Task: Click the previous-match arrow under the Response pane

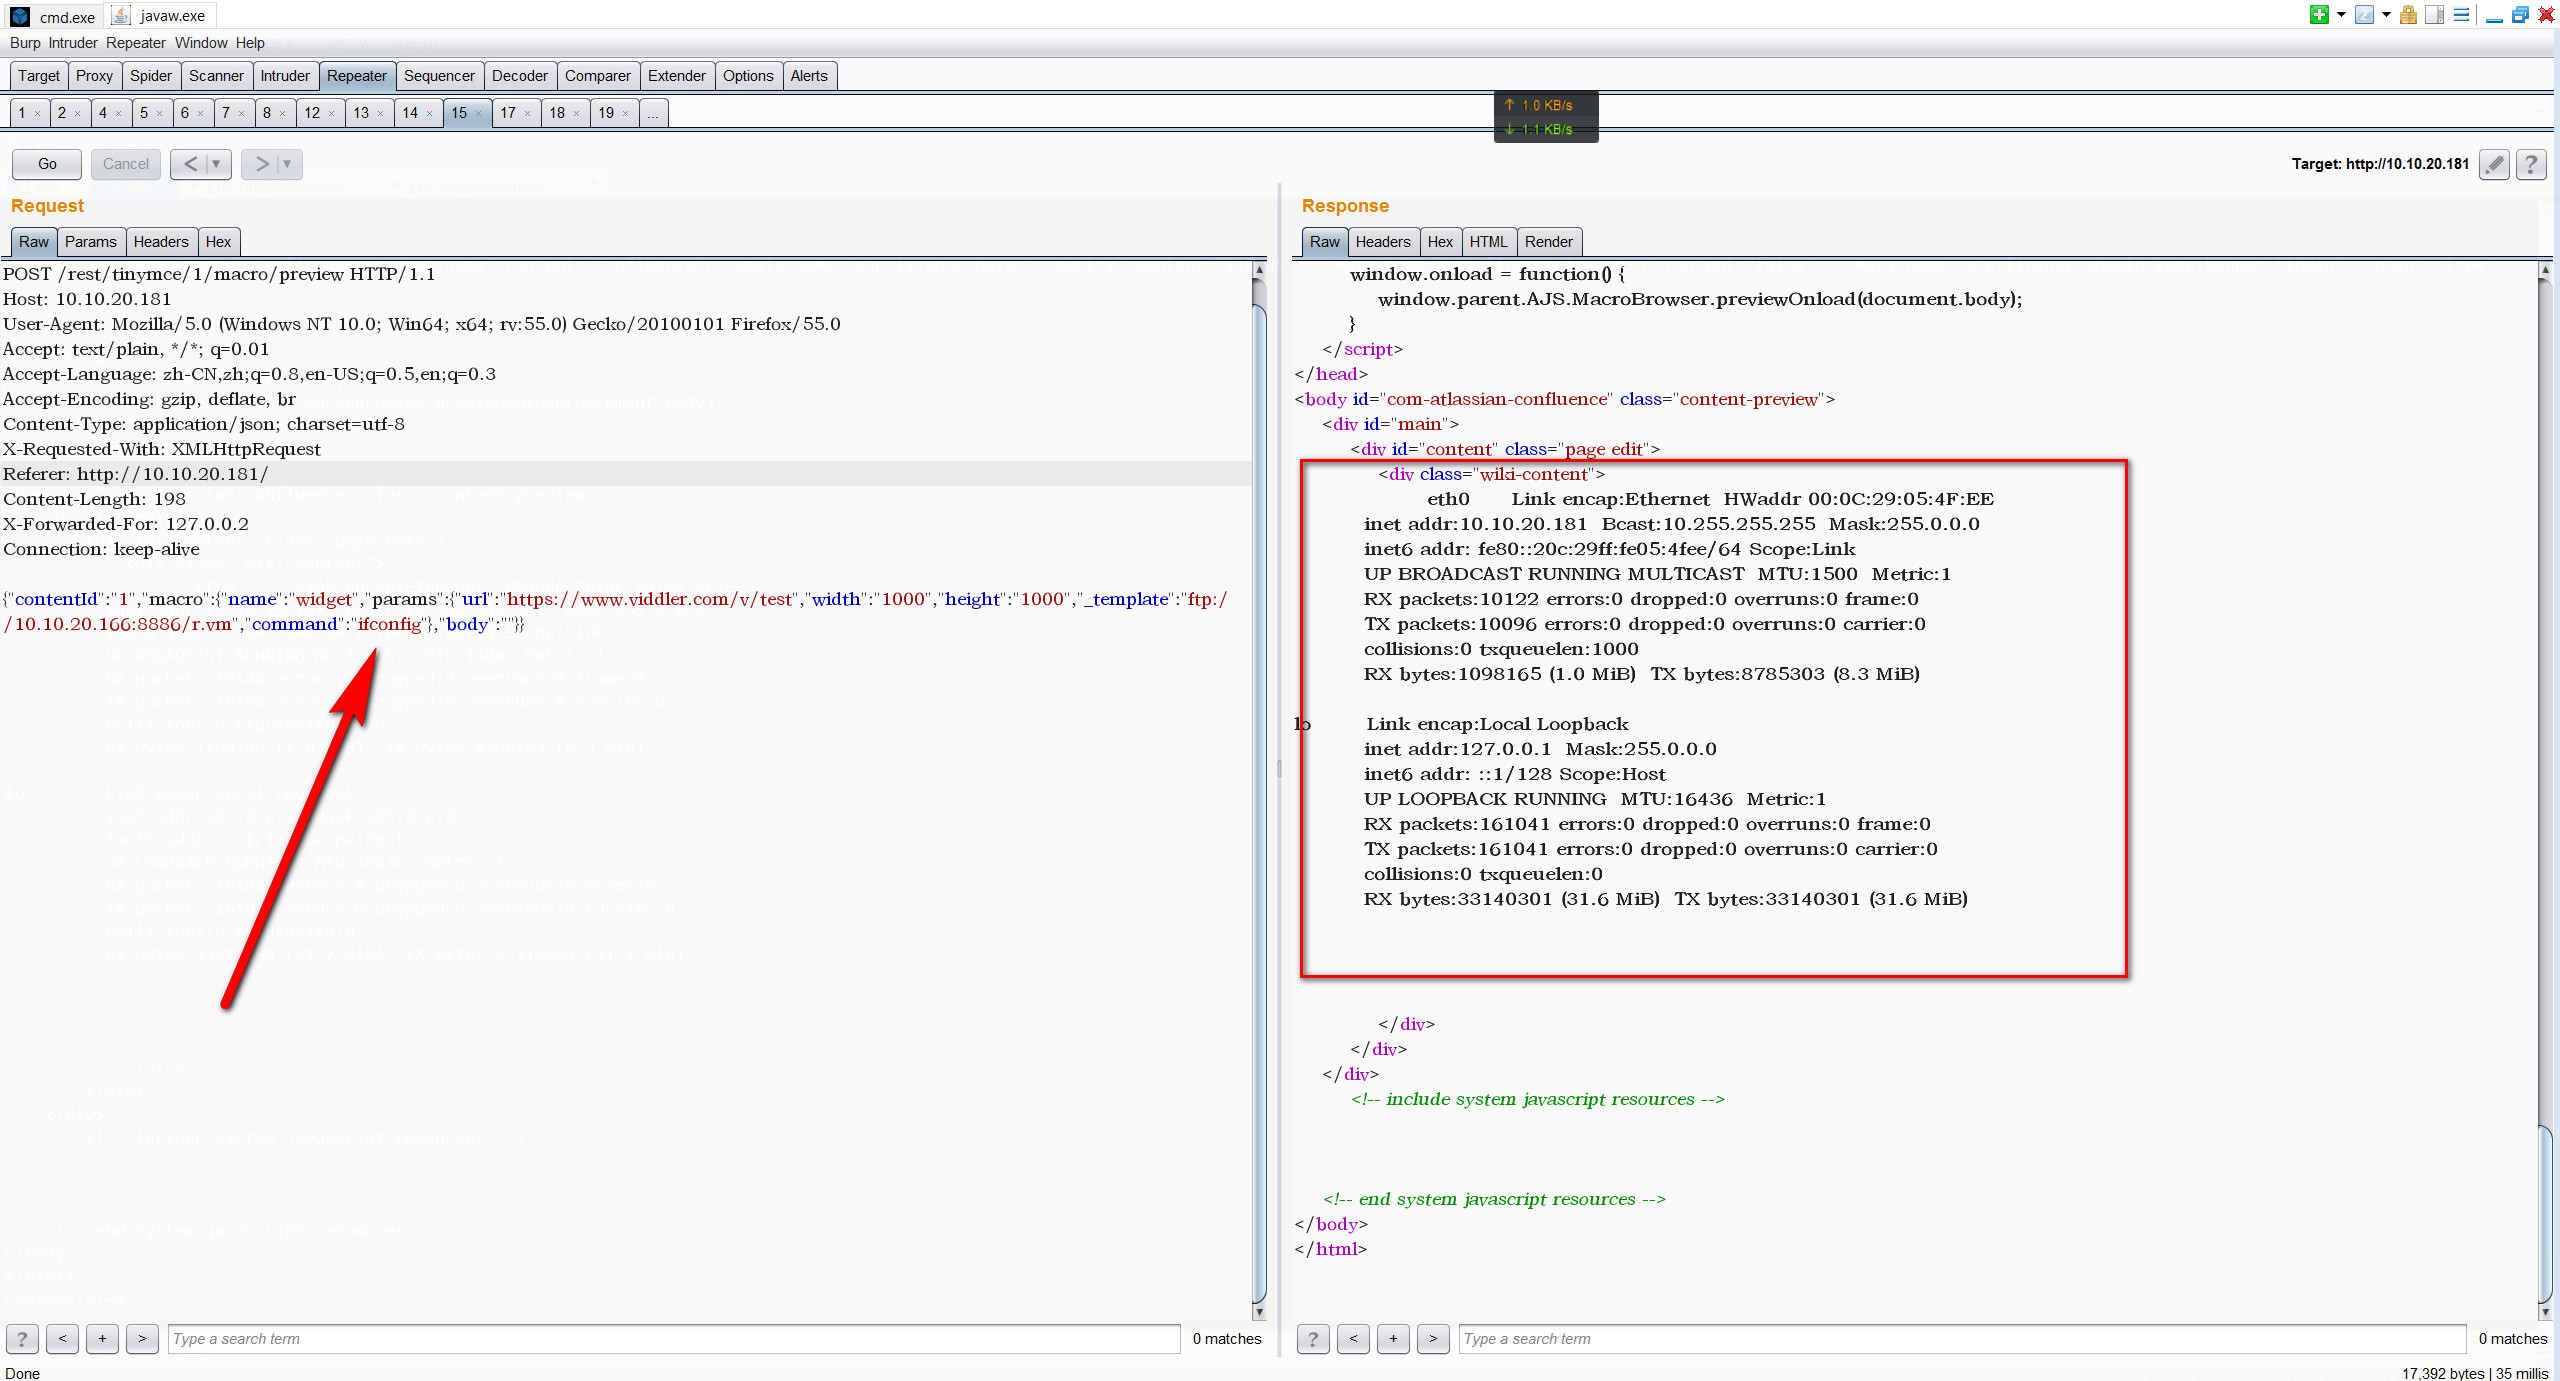Action: tap(1353, 1339)
